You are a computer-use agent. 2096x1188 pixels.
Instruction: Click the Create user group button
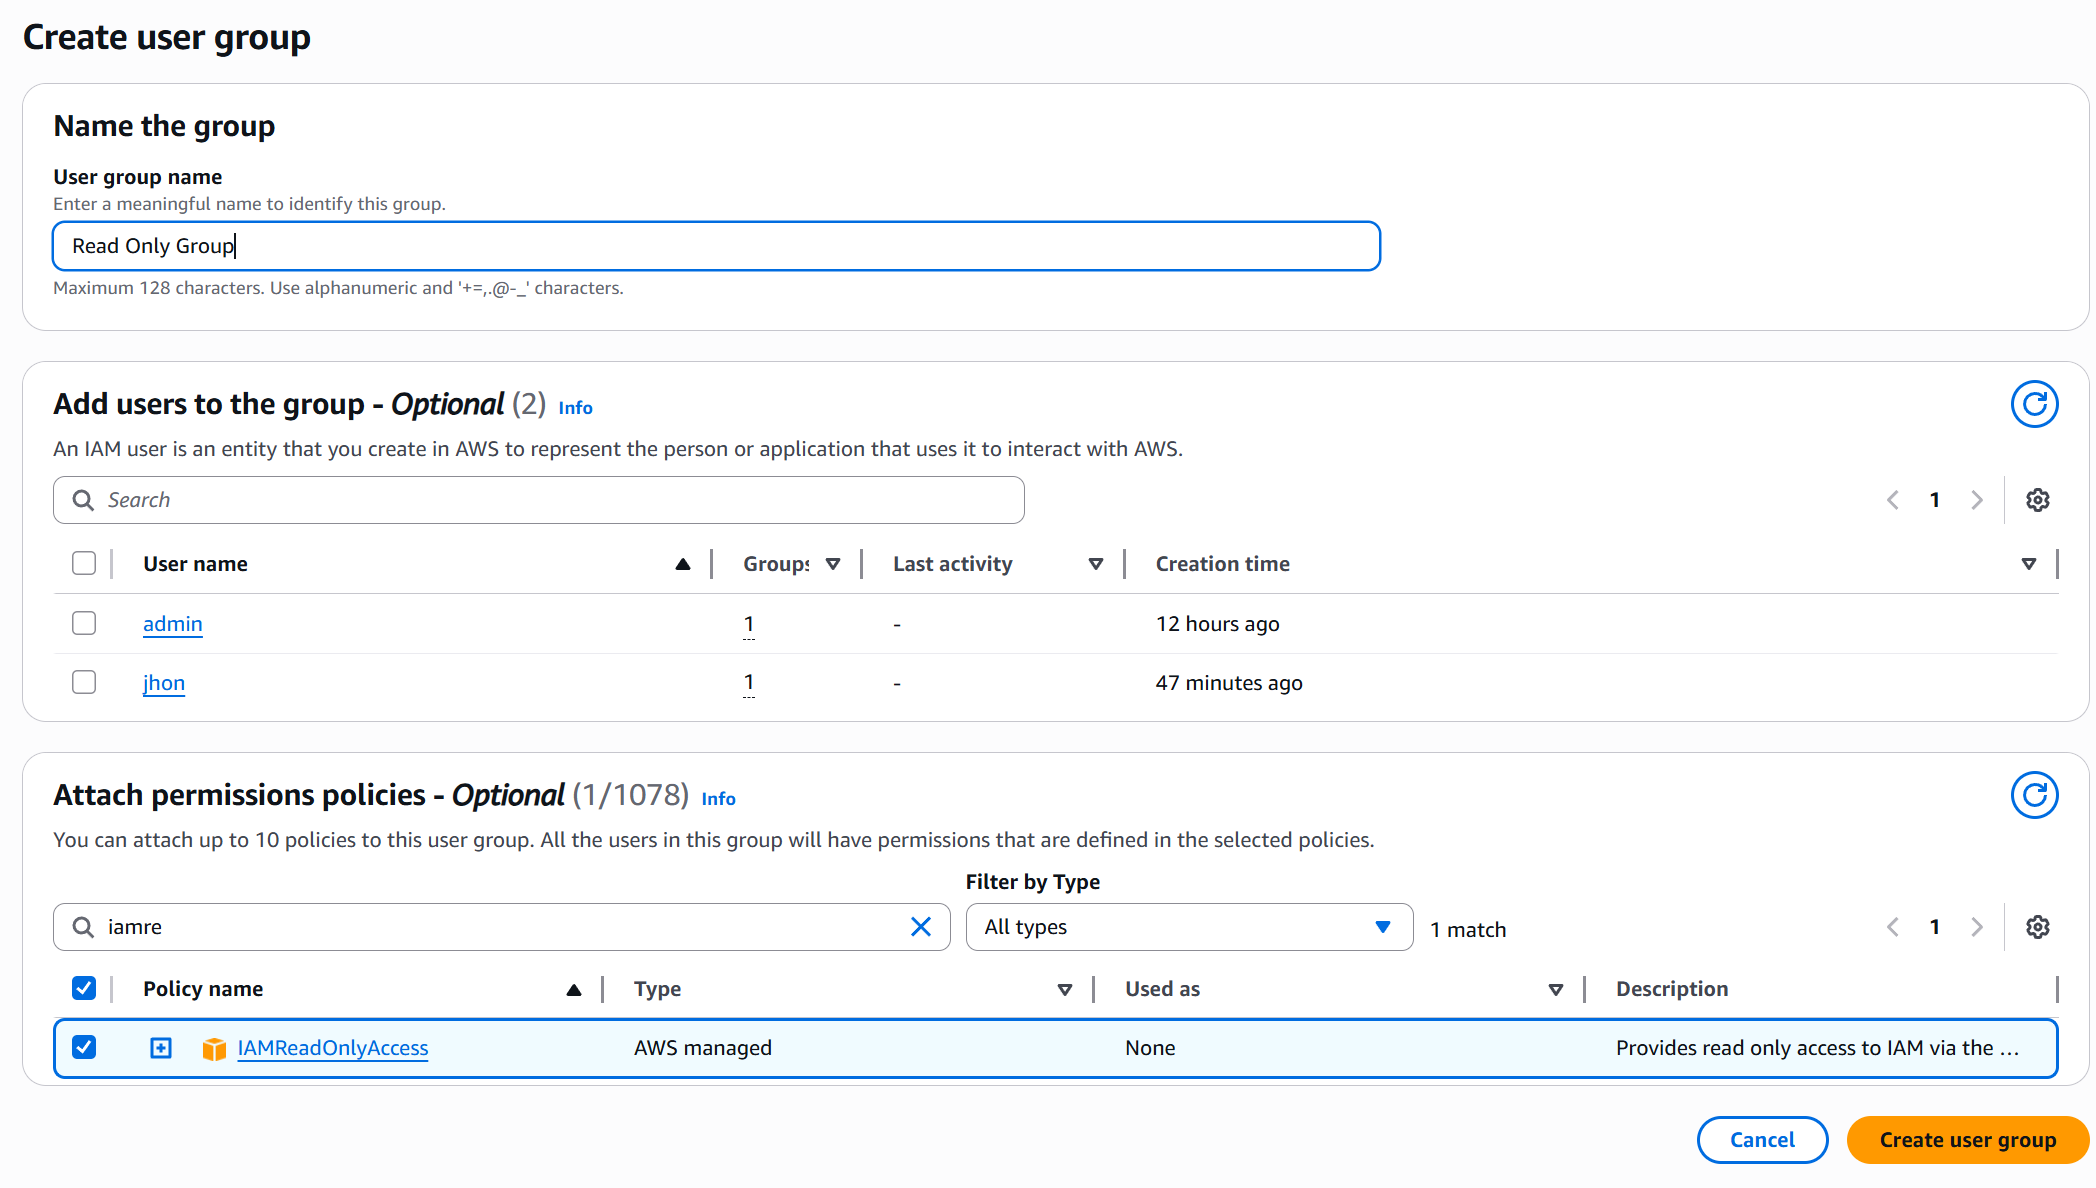click(x=1967, y=1140)
